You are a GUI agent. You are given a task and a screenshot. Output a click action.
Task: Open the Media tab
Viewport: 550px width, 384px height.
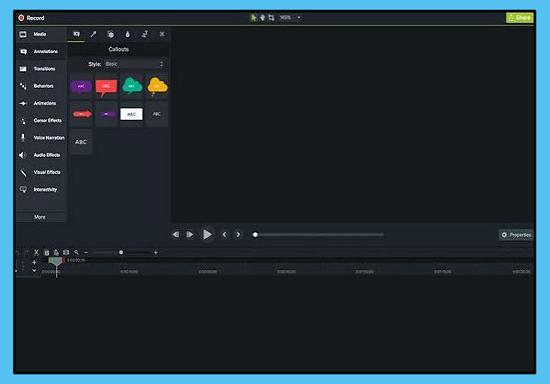point(41,34)
